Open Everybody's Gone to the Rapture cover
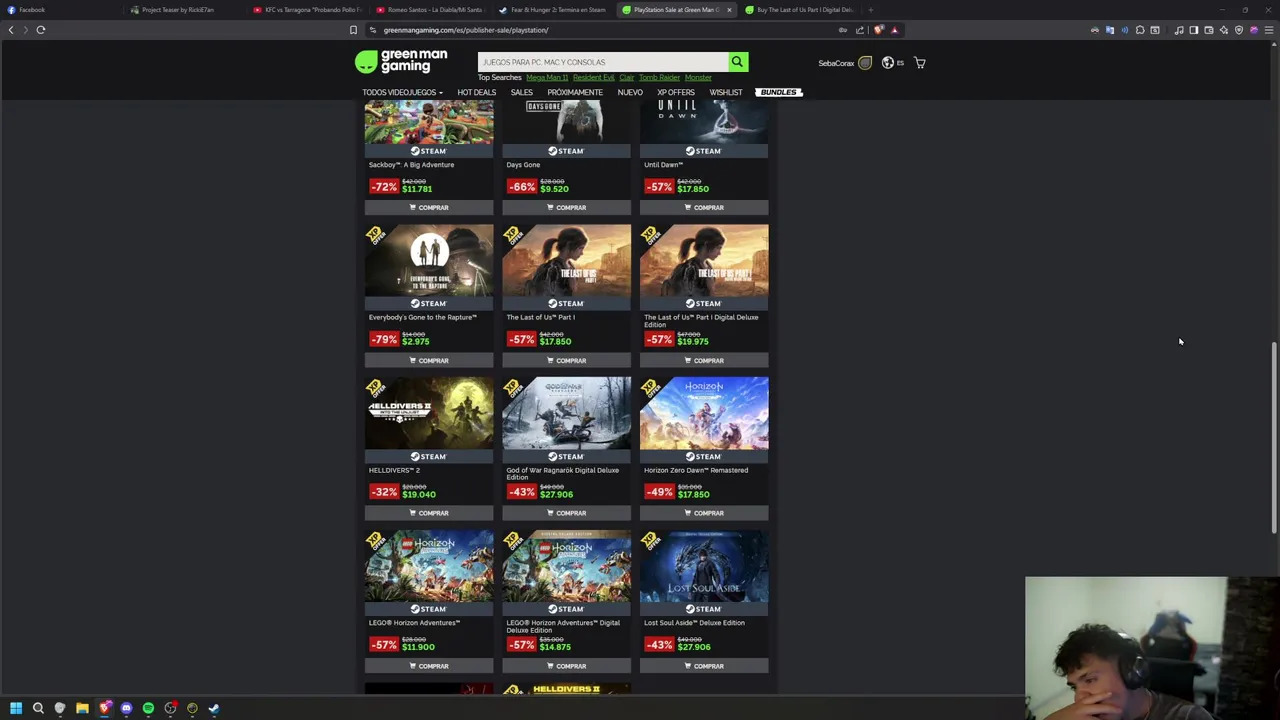 429,260
